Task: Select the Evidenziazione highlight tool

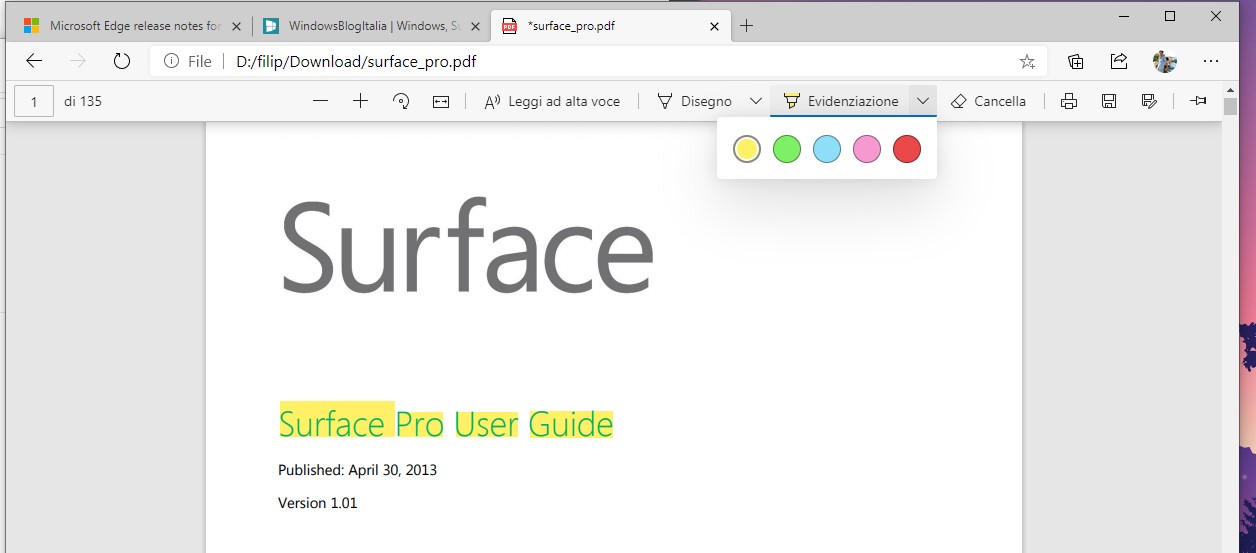Action: 841,101
